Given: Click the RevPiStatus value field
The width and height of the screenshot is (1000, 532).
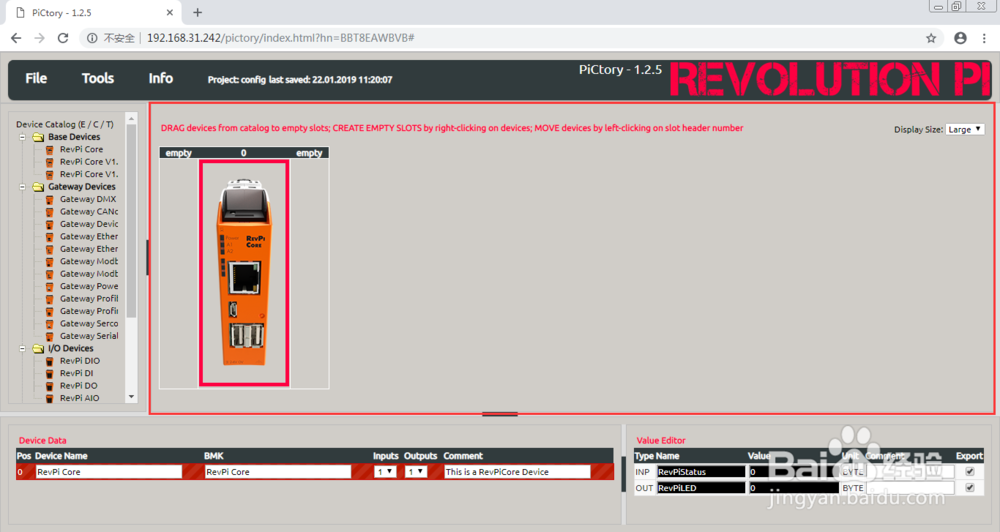Looking at the screenshot, I should [793, 472].
